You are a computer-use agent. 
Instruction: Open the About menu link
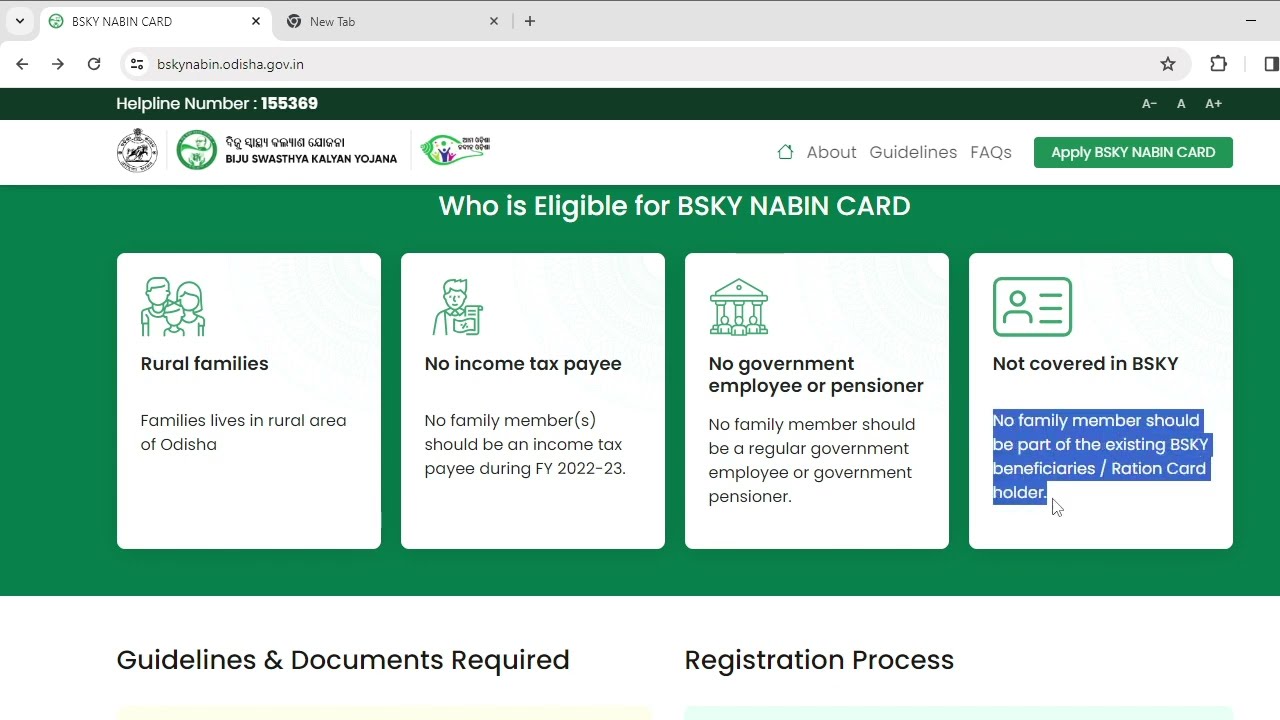(831, 152)
